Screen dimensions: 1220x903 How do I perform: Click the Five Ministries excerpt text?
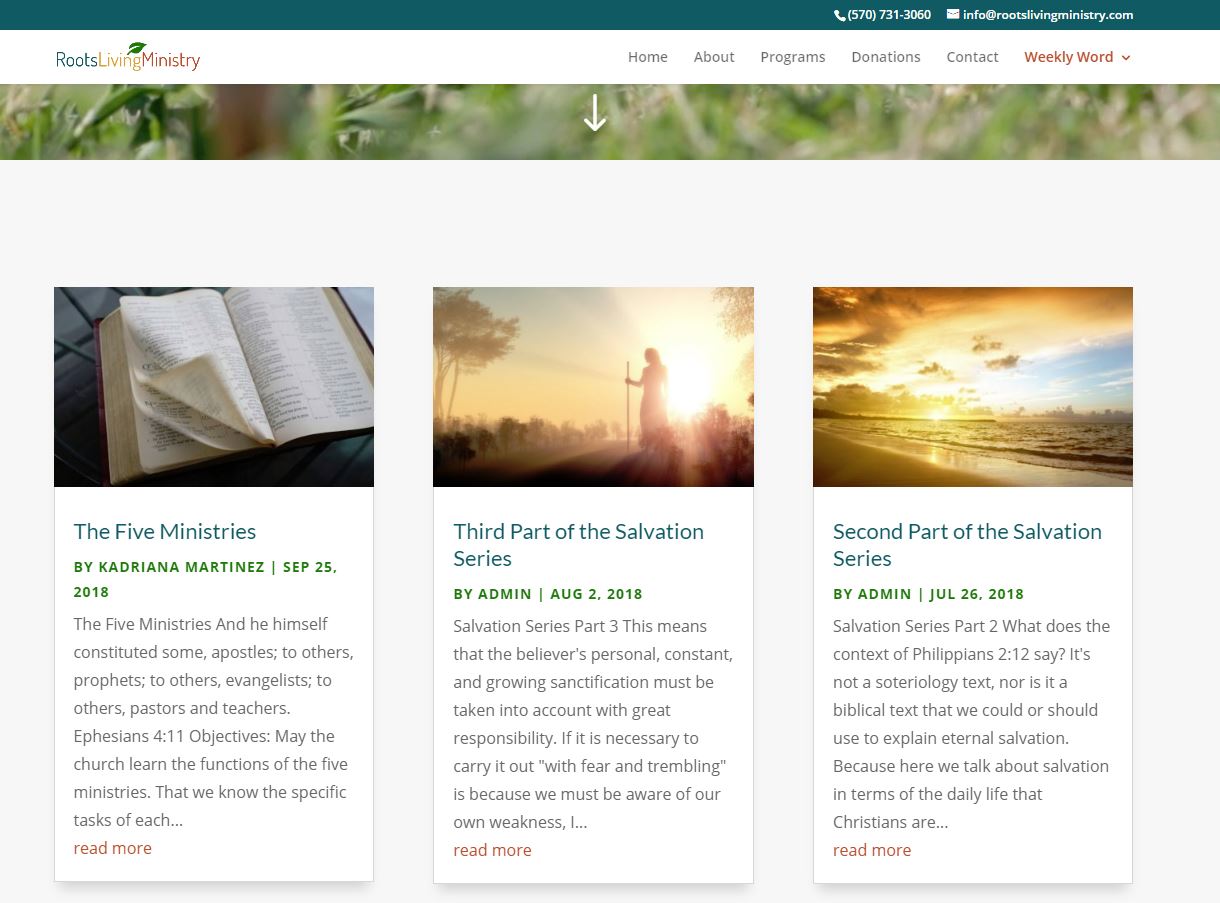click(x=213, y=722)
